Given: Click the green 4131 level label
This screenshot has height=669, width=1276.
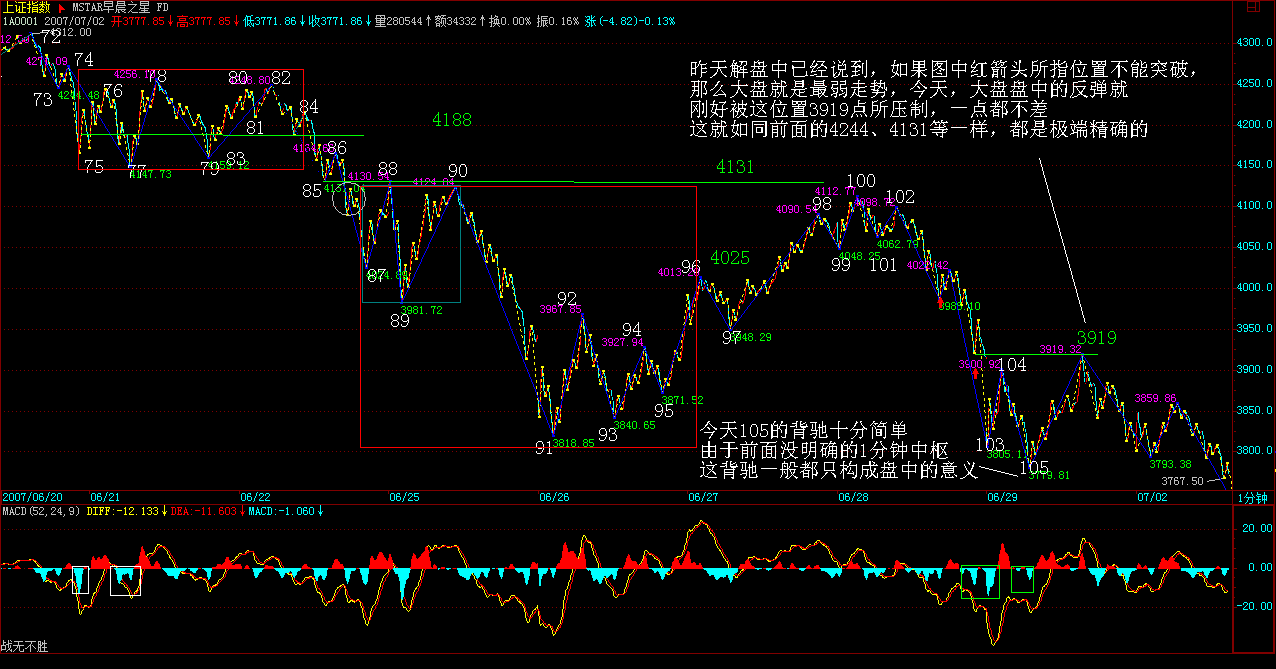Looking at the screenshot, I should click(735, 168).
